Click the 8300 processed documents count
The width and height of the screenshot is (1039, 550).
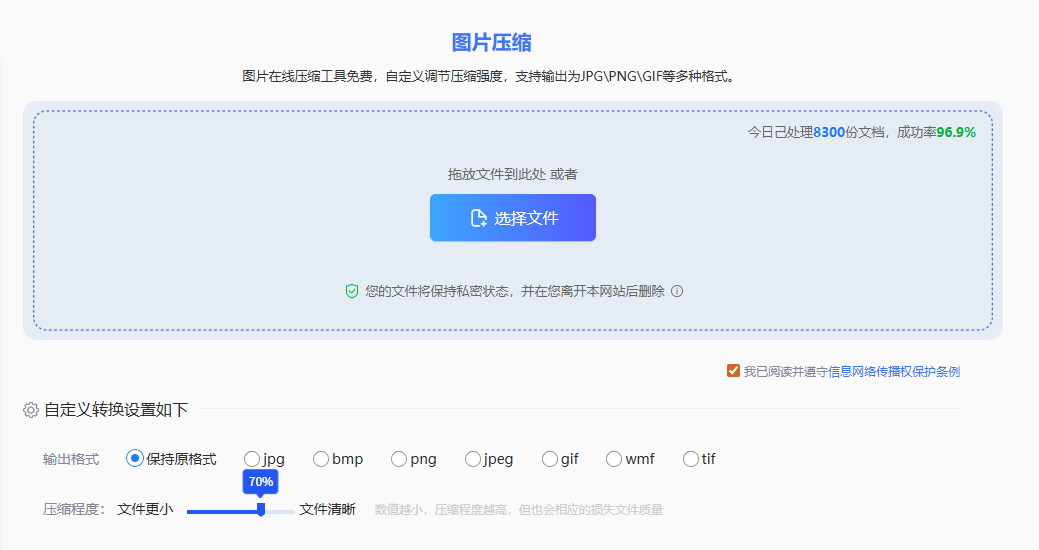pyautogui.click(x=829, y=133)
